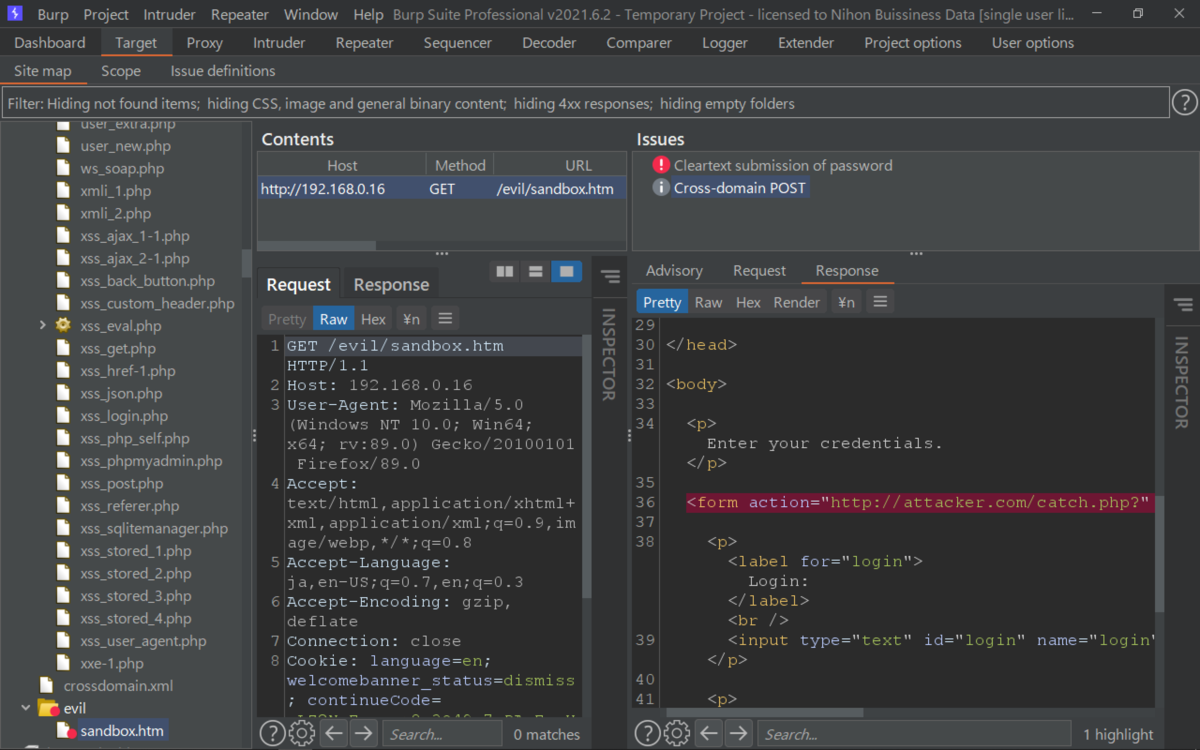Open the request message editor hamburger menu

tap(445, 318)
